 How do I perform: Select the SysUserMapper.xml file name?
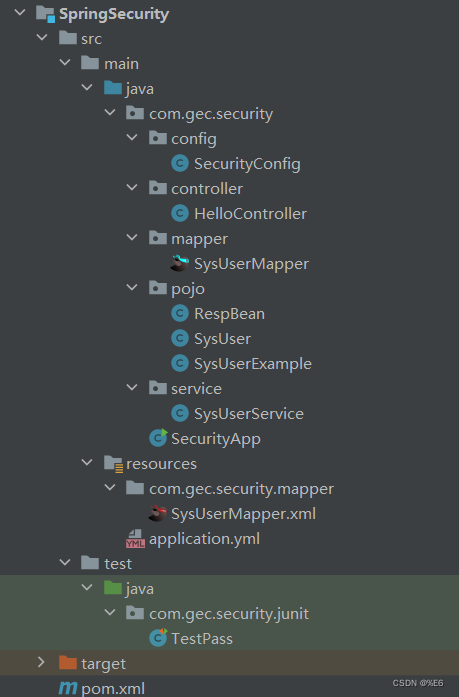pos(243,514)
